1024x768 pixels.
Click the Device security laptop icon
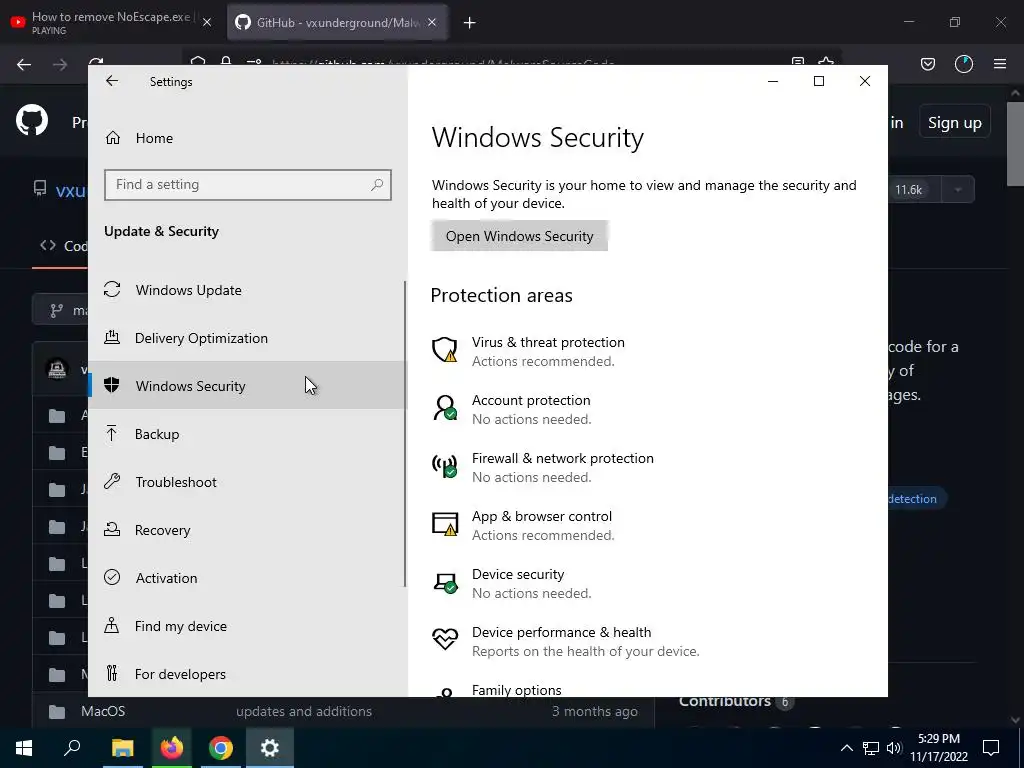point(445,582)
